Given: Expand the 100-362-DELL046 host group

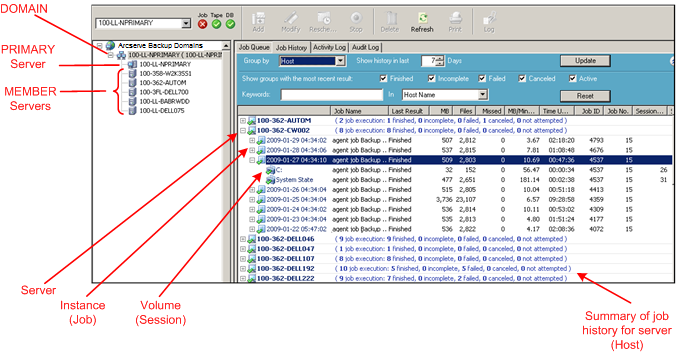Looking at the screenshot, I should point(243,239).
